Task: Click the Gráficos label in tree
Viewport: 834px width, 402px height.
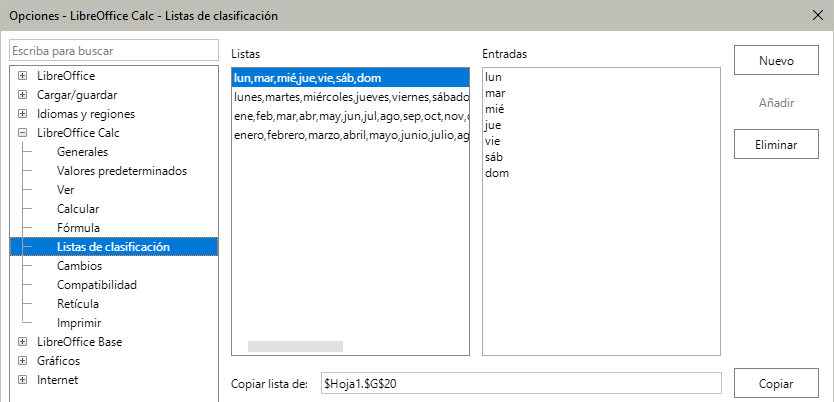Action: click(59, 361)
